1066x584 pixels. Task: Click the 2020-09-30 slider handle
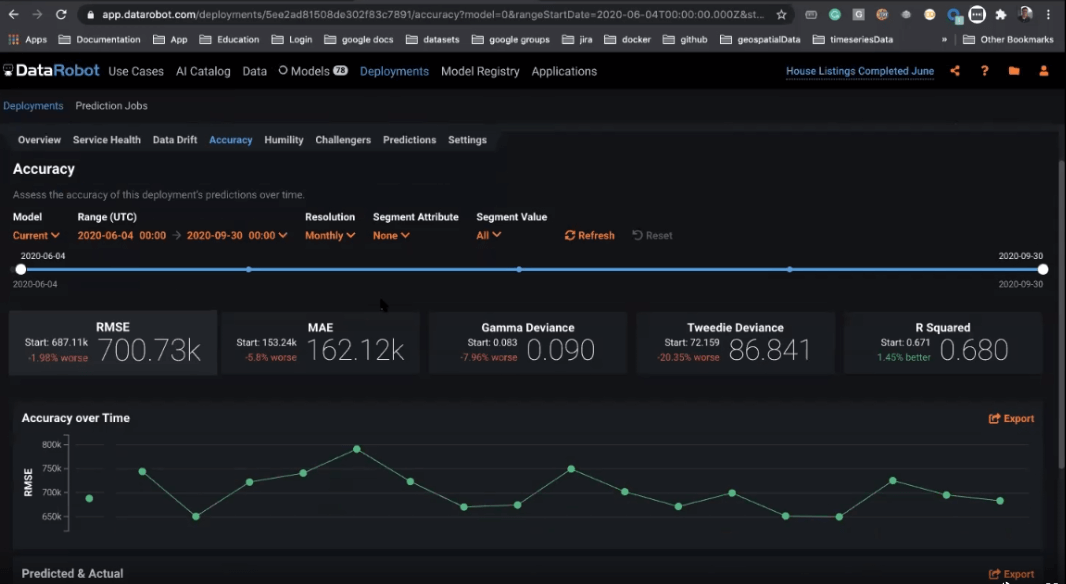(1042, 269)
